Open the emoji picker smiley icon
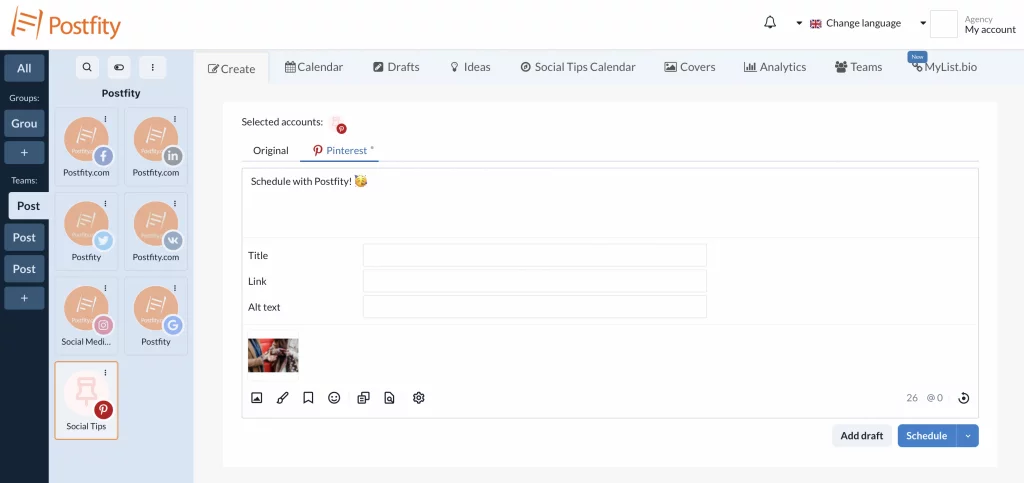 pos(334,397)
